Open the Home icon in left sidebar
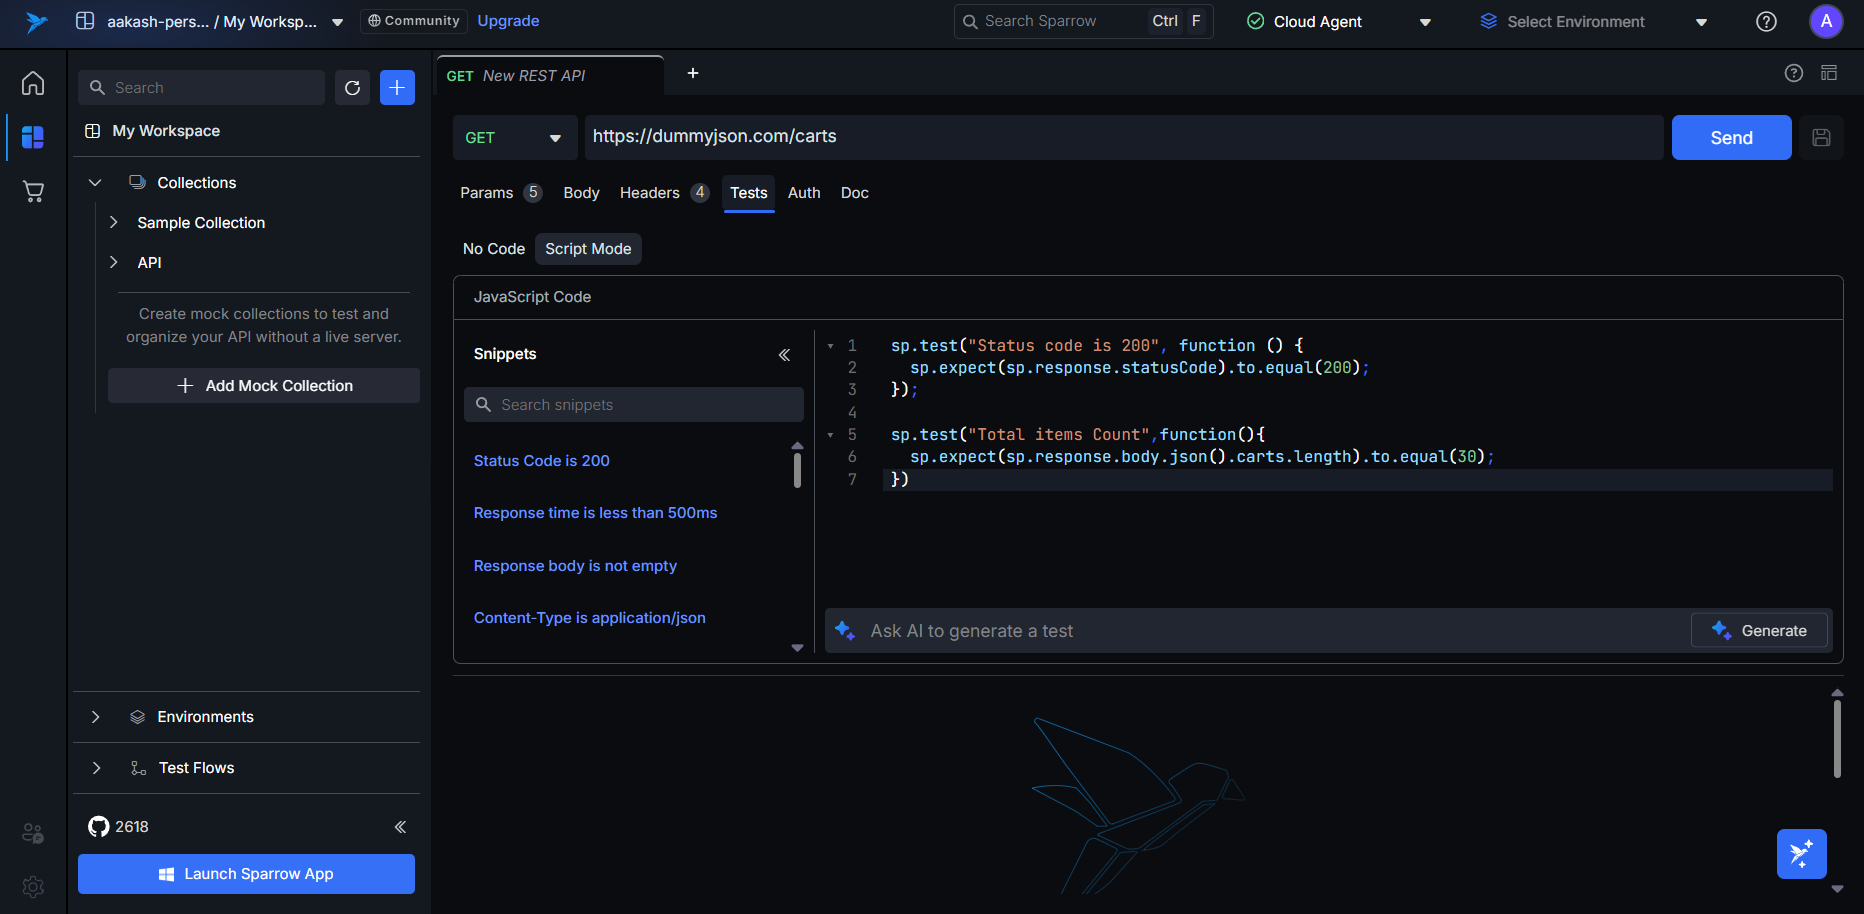1864x914 pixels. point(33,83)
